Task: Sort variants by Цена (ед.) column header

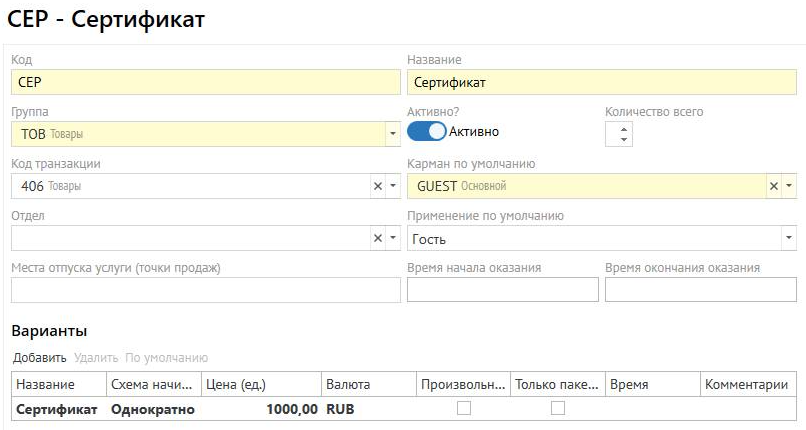Action: tap(235, 384)
